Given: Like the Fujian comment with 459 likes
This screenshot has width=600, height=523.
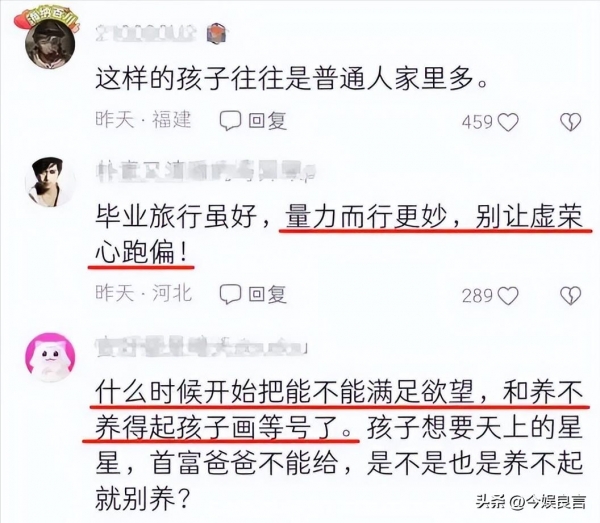Looking at the screenshot, I should [x=509, y=122].
